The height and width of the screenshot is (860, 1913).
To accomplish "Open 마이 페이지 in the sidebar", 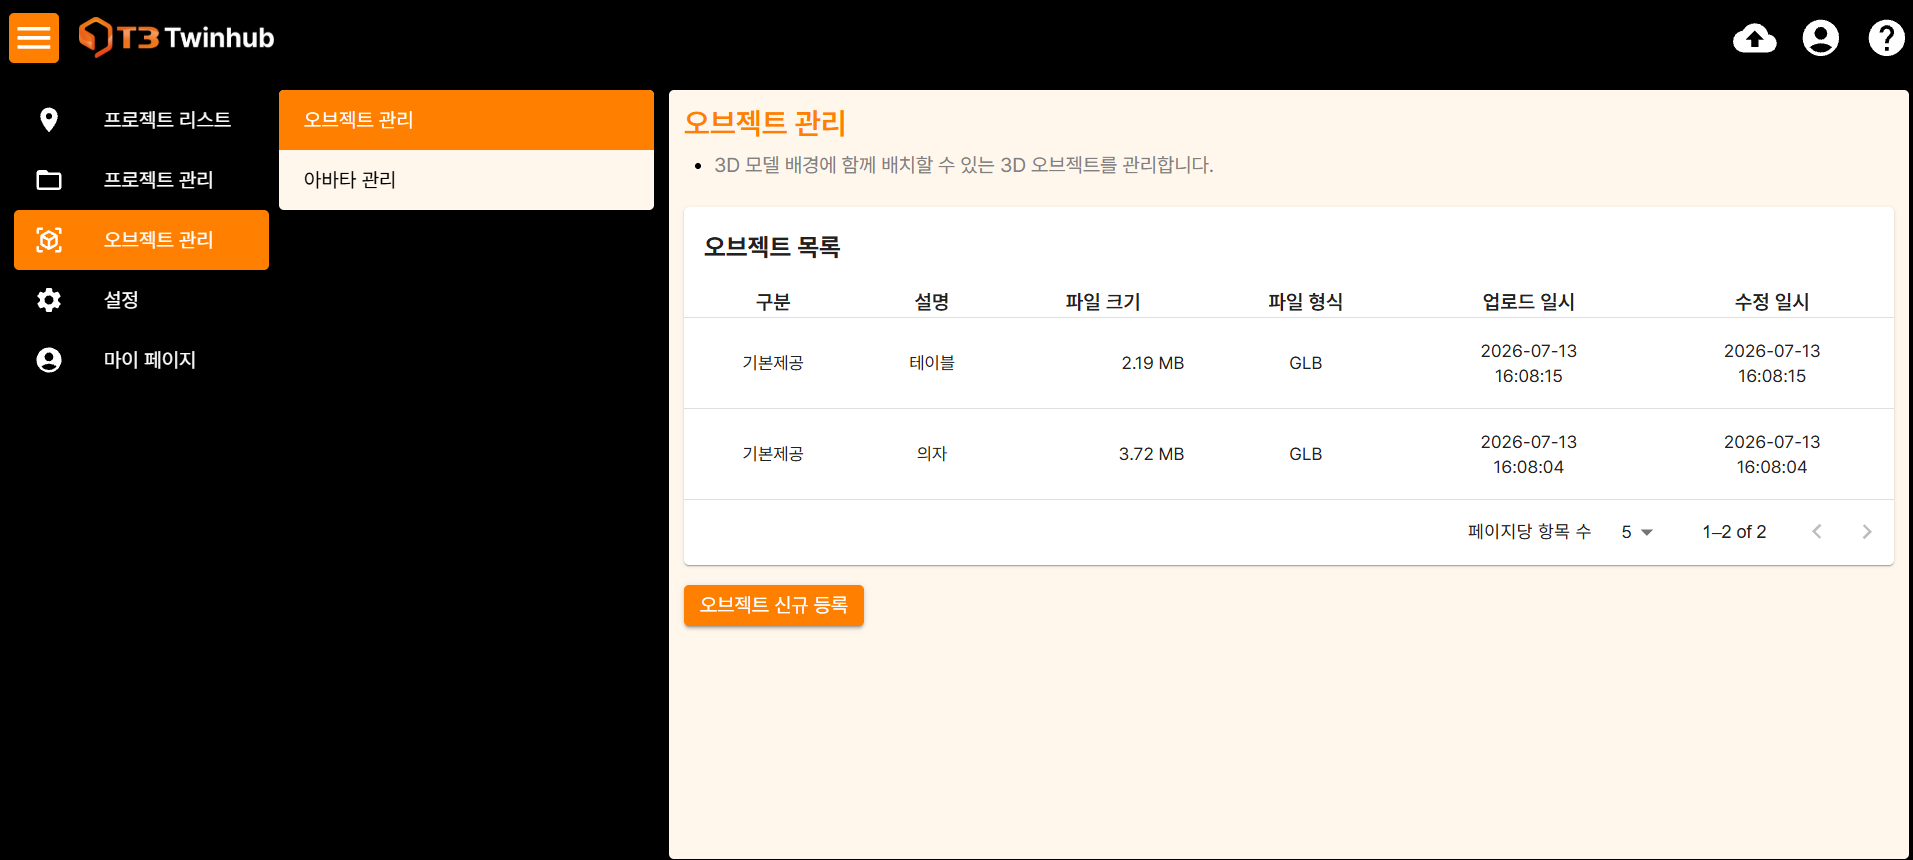I will pyautogui.click(x=141, y=360).
